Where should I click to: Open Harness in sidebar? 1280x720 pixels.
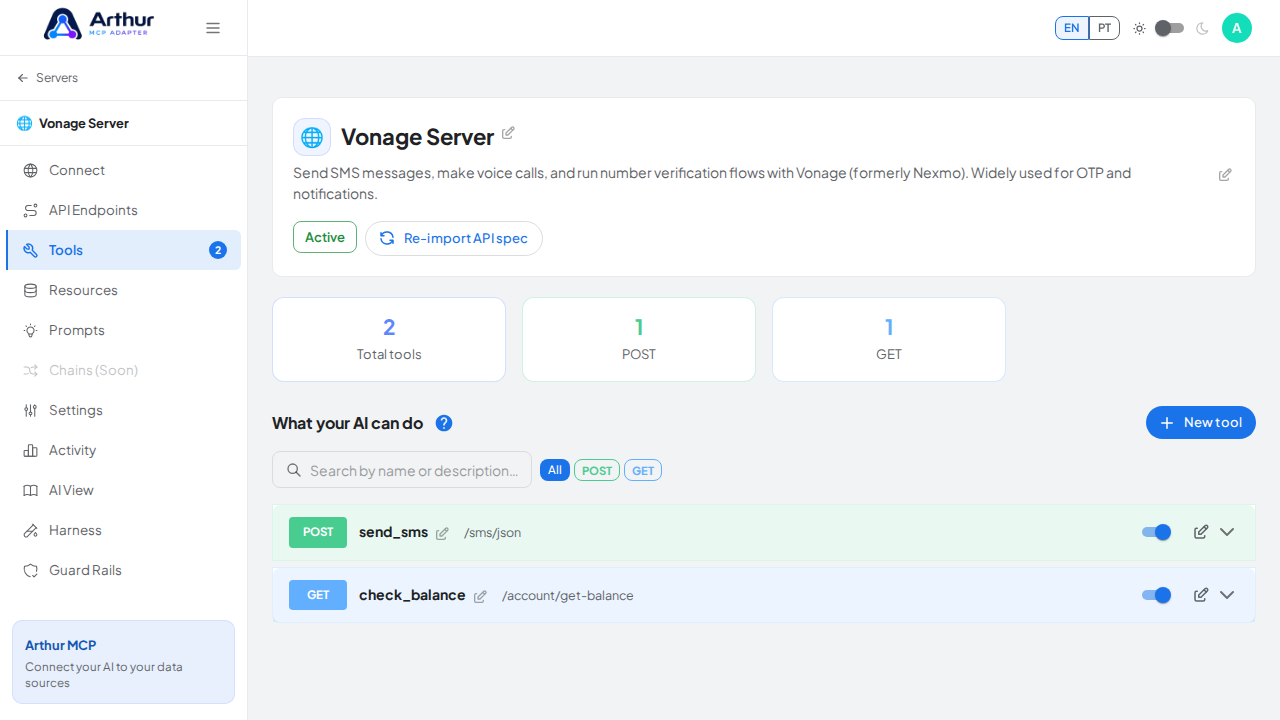point(123,530)
